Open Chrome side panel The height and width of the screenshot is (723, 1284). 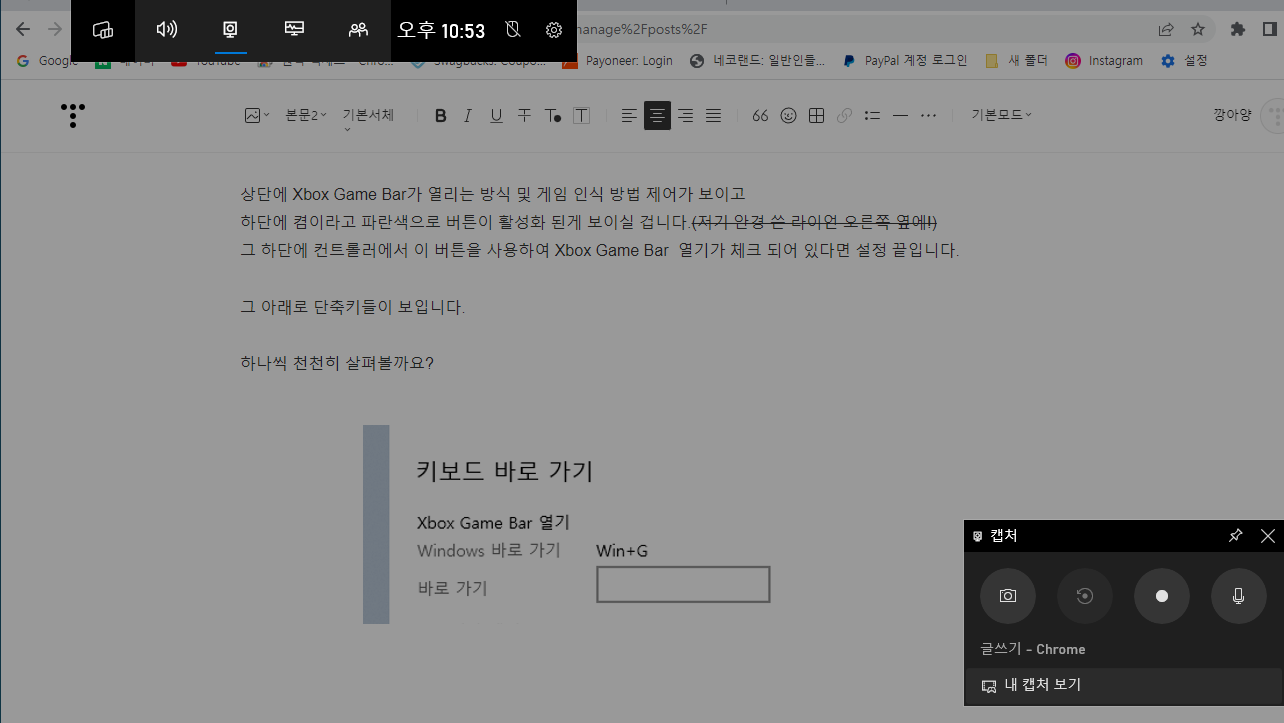click(x=1270, y=29)
